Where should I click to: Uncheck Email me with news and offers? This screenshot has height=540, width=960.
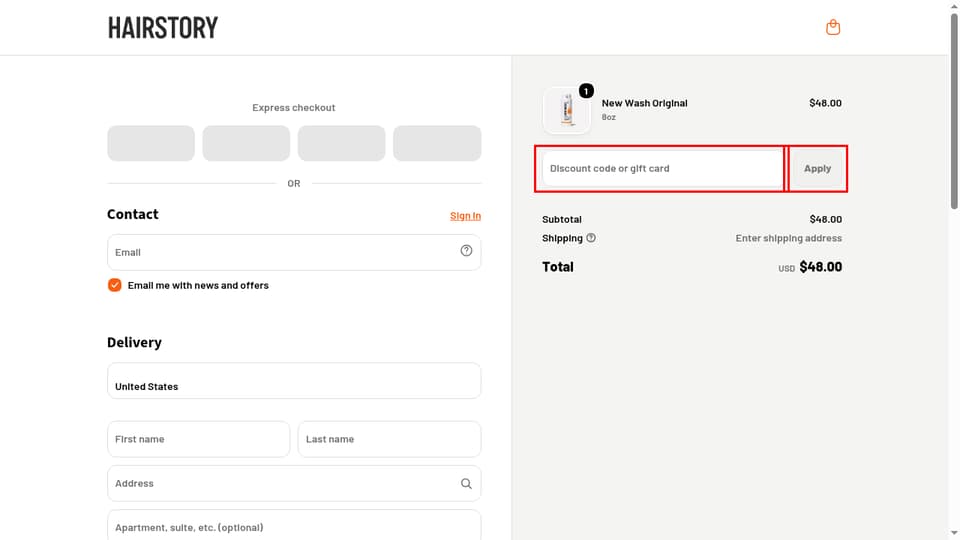tap(114, 285)
